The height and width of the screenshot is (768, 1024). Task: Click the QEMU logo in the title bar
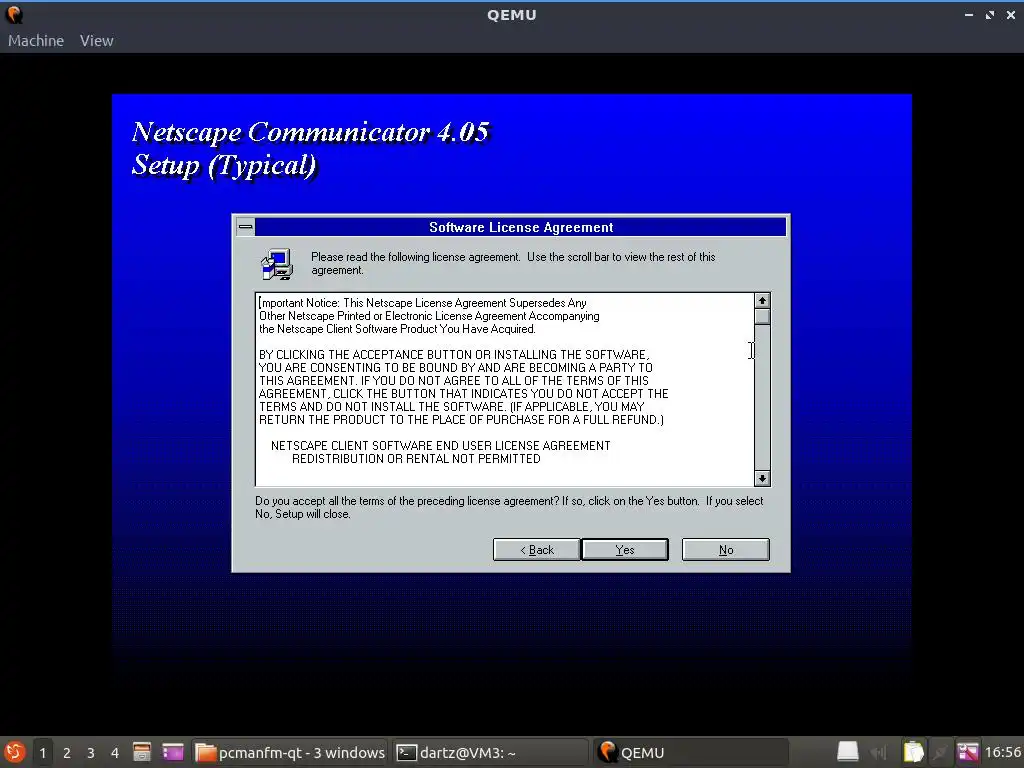tap(14, 14)
